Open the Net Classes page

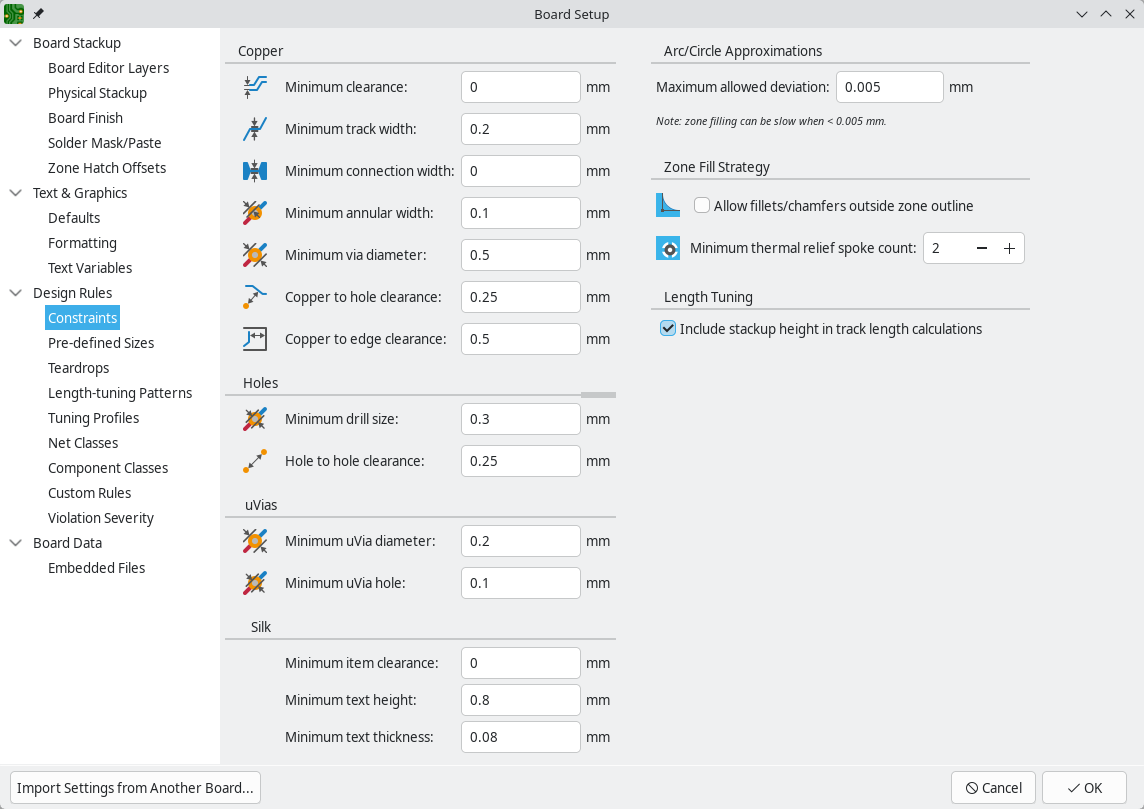[x=83, y=443]
